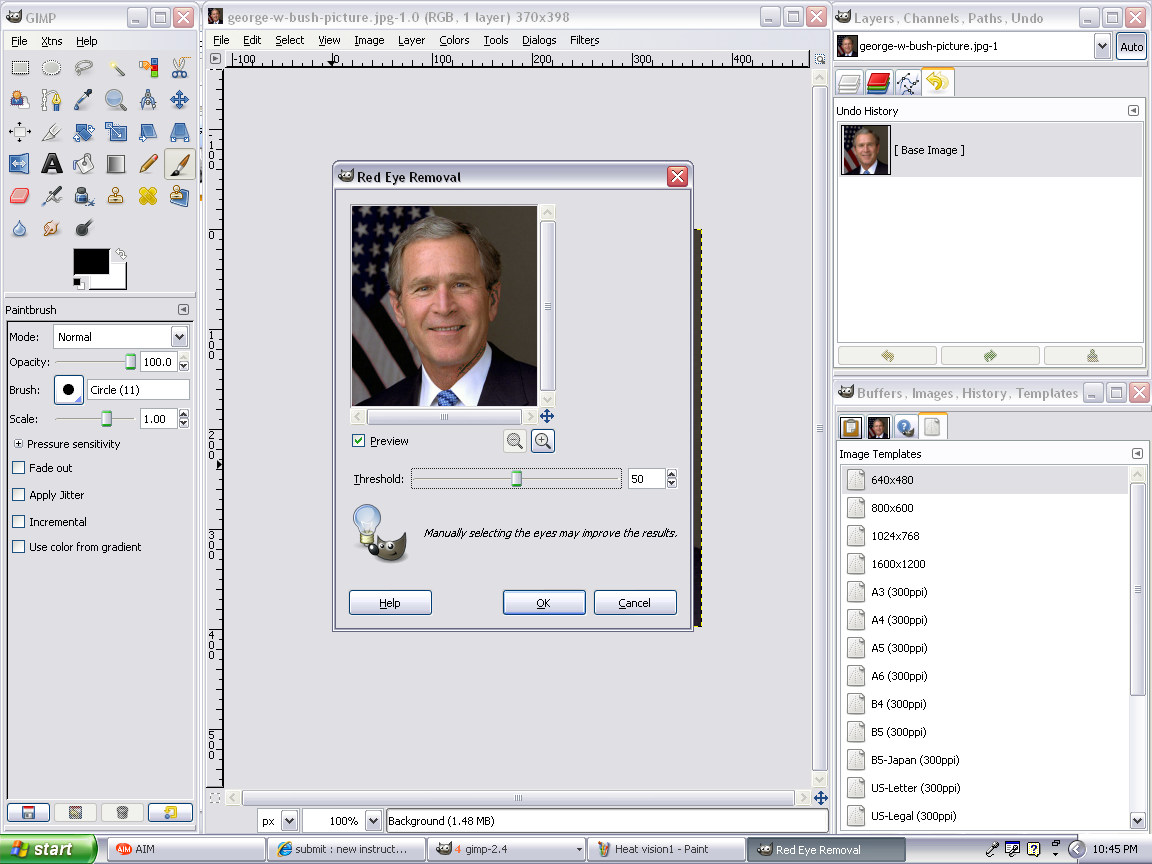This screenshot has width=1152, height=864.
Task: Select the Eraser tool
Action: (20, 195)
